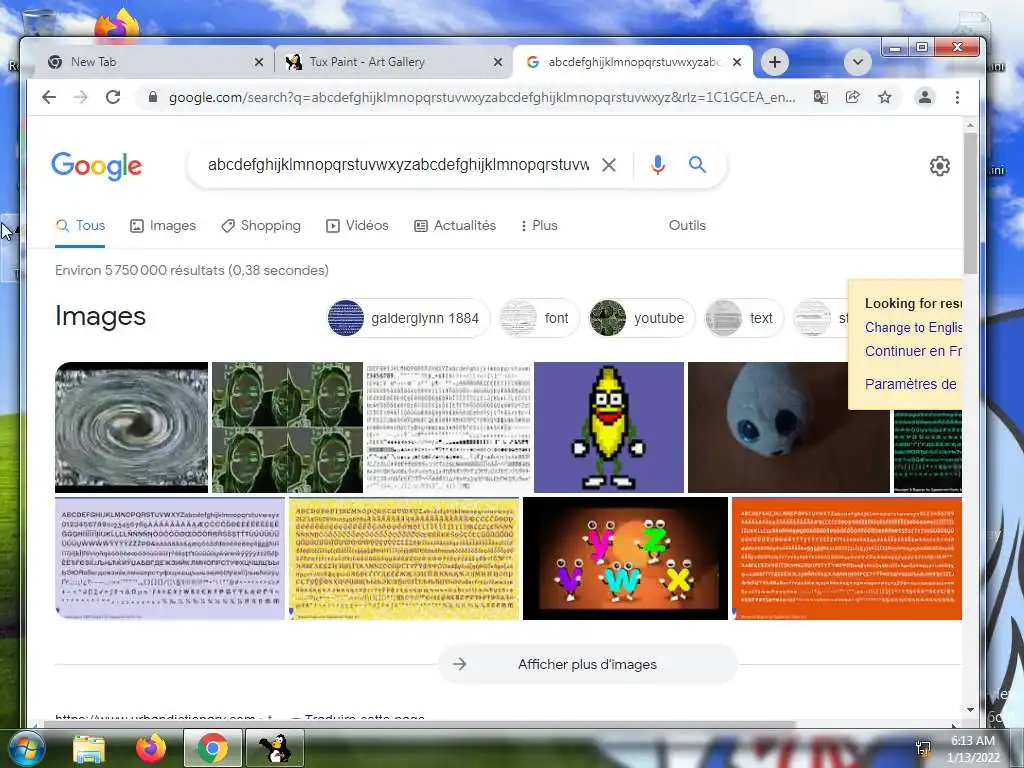Close the Google search results tab
This screenshot has height=768, width=1024.
[x=737, y=62]
